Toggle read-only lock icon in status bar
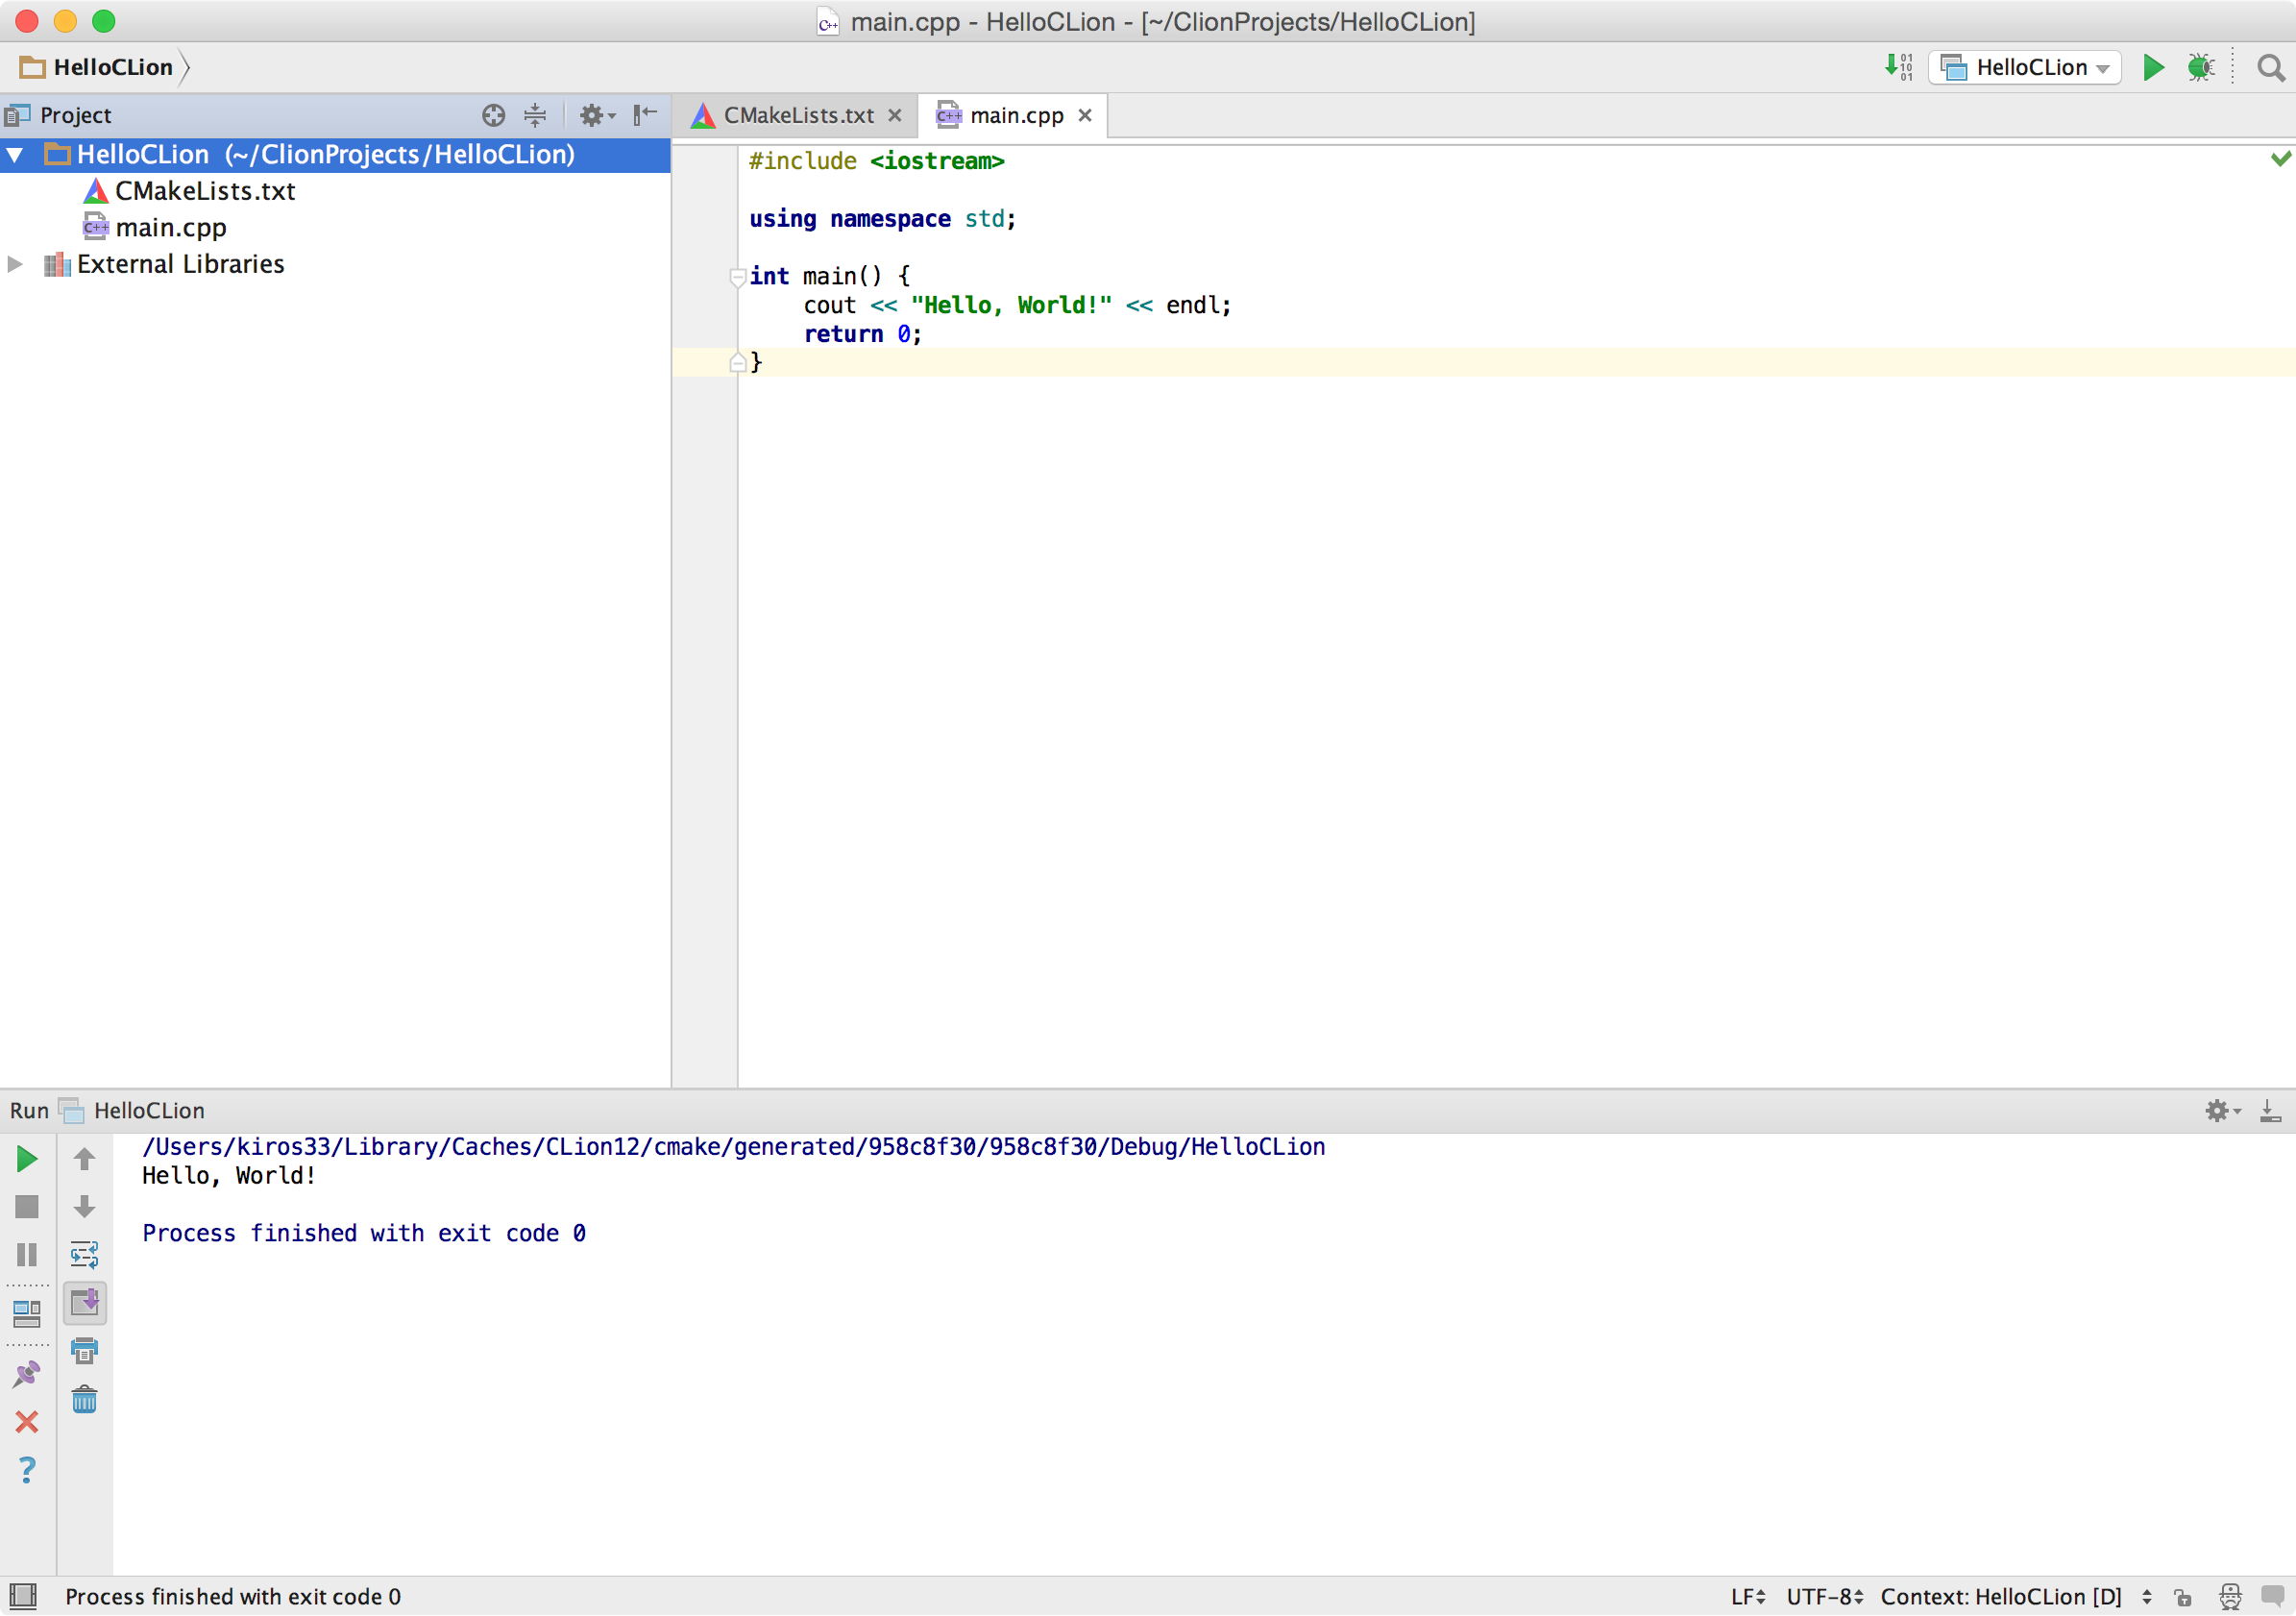 click(x=2183, y=1597)
